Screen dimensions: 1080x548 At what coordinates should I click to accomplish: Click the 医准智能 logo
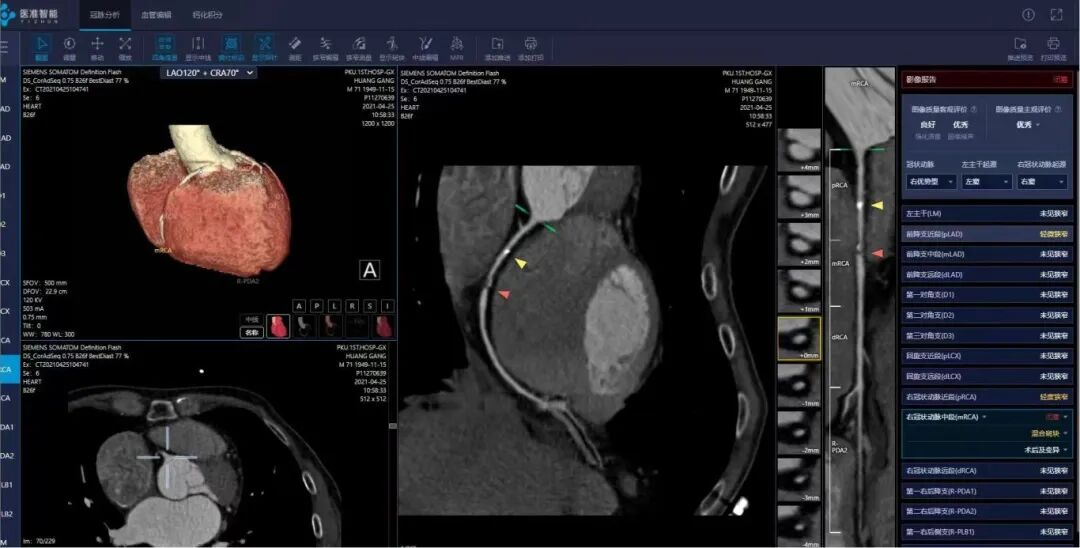pyautogui.click(x=30, y=14)
